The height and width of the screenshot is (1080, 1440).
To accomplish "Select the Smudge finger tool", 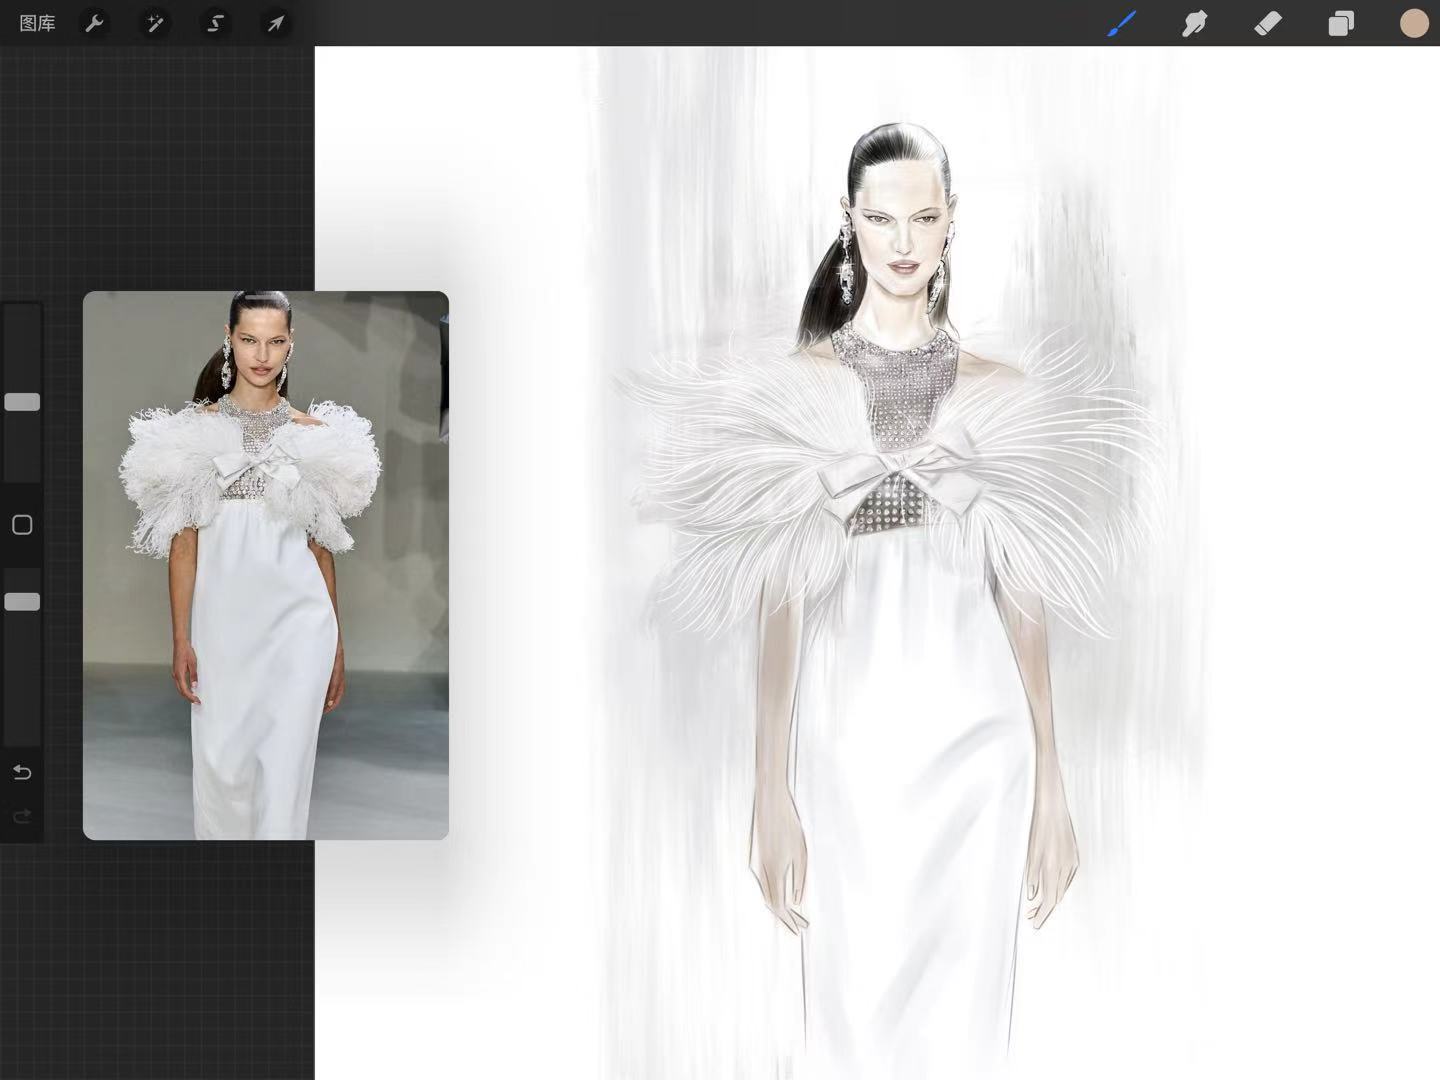I will tap(1195, 23).
